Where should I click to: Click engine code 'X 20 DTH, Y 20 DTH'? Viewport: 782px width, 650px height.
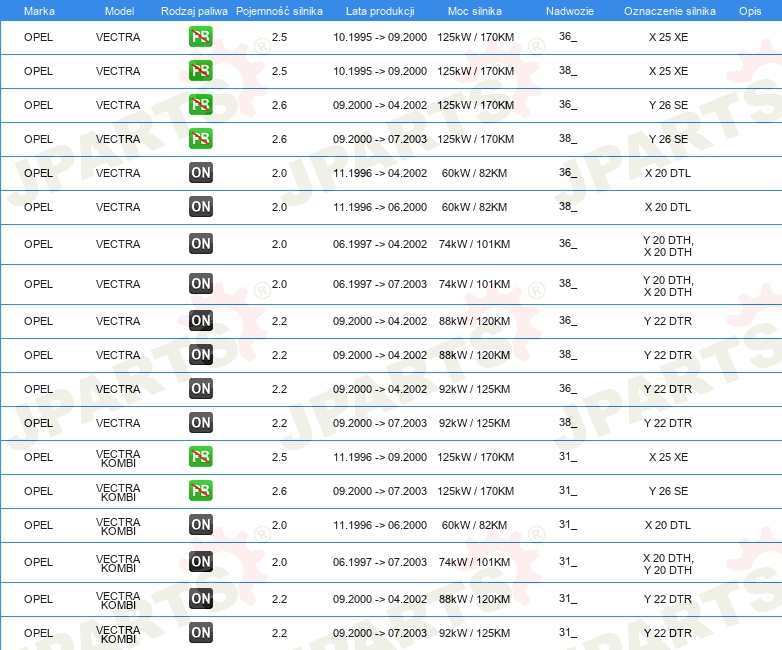[x=668, y=564]
